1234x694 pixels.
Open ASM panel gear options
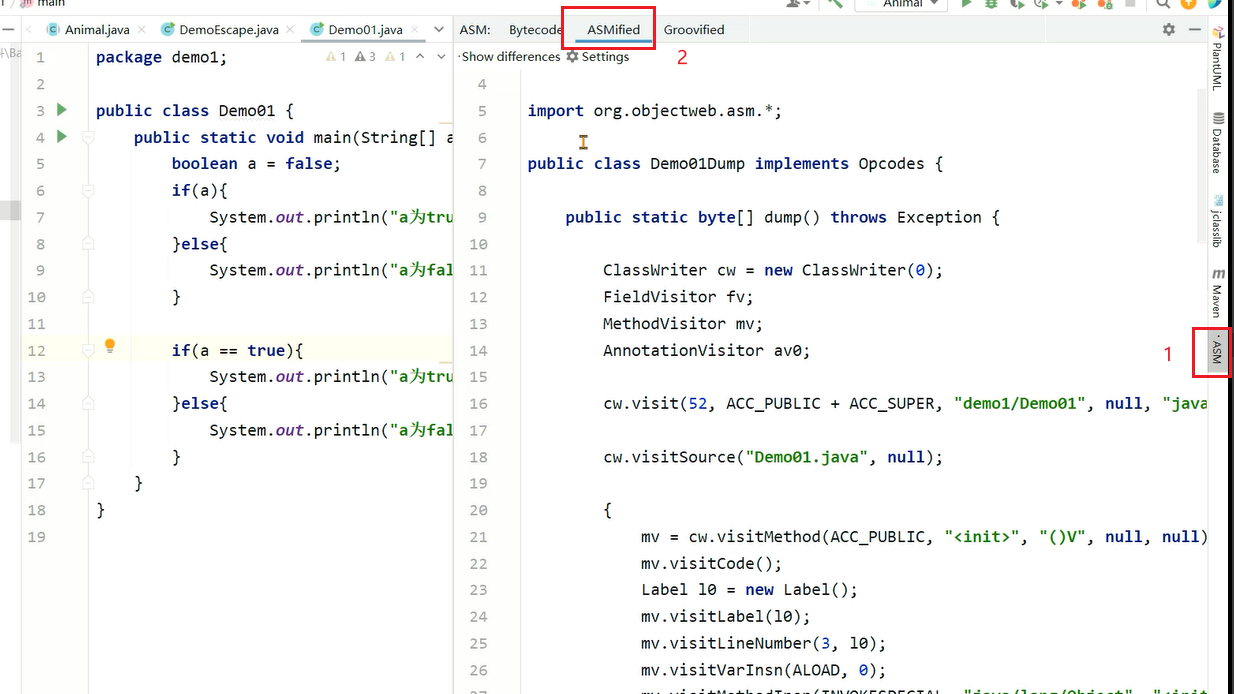click(x=1169, y=30)
